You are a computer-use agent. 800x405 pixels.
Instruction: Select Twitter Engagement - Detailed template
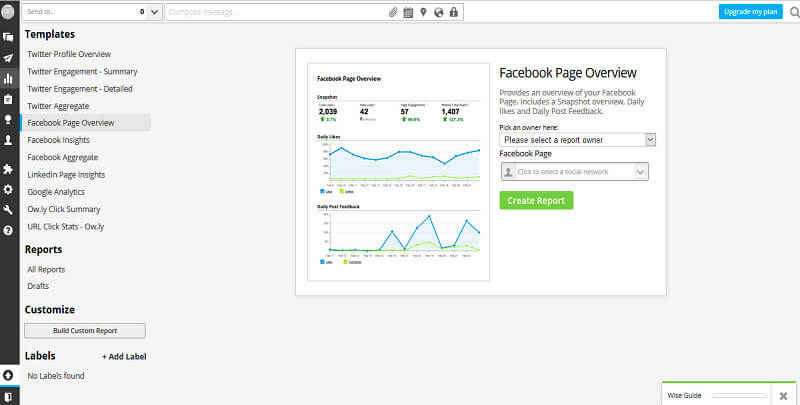pyautogui.click(x=80, y=89)
